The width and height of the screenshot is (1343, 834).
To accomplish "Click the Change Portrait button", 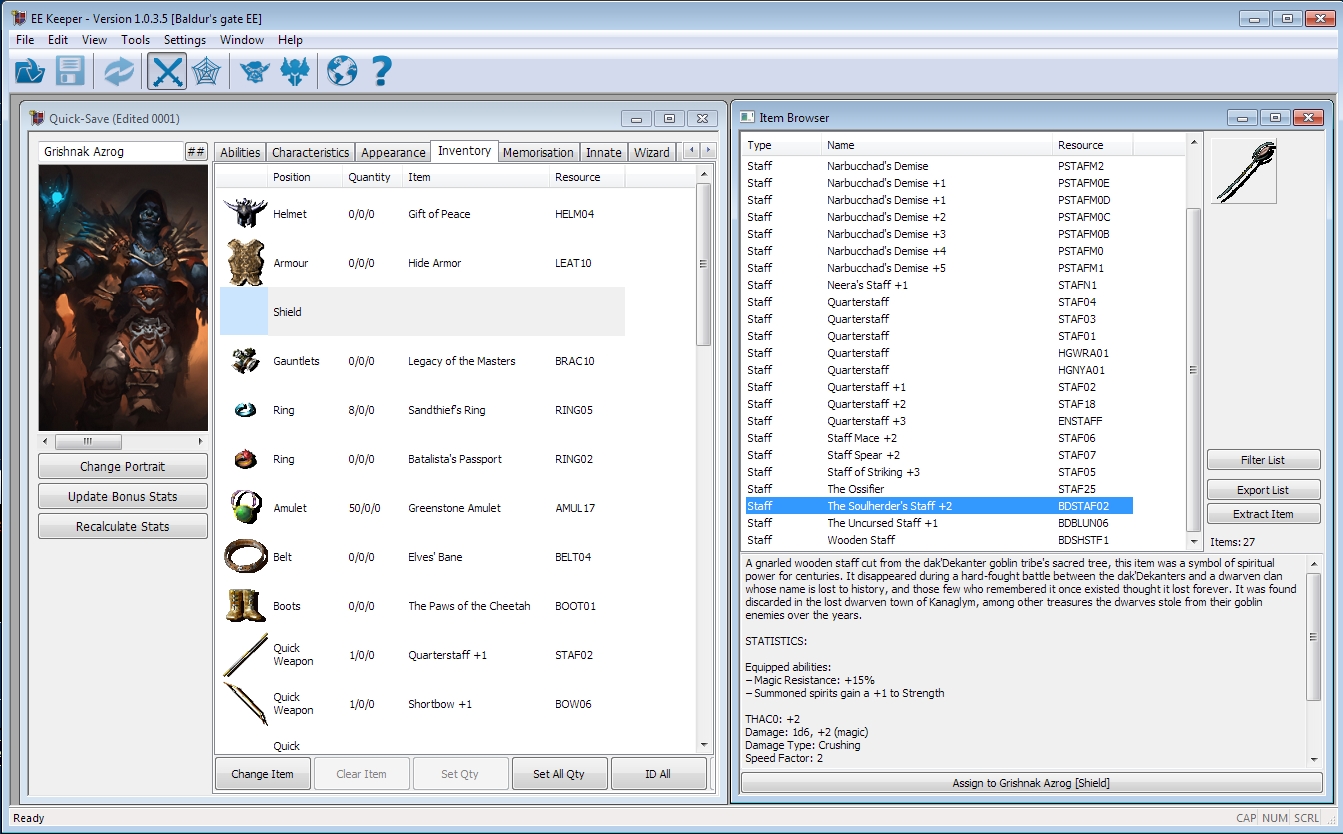I will tap(123, 466).
